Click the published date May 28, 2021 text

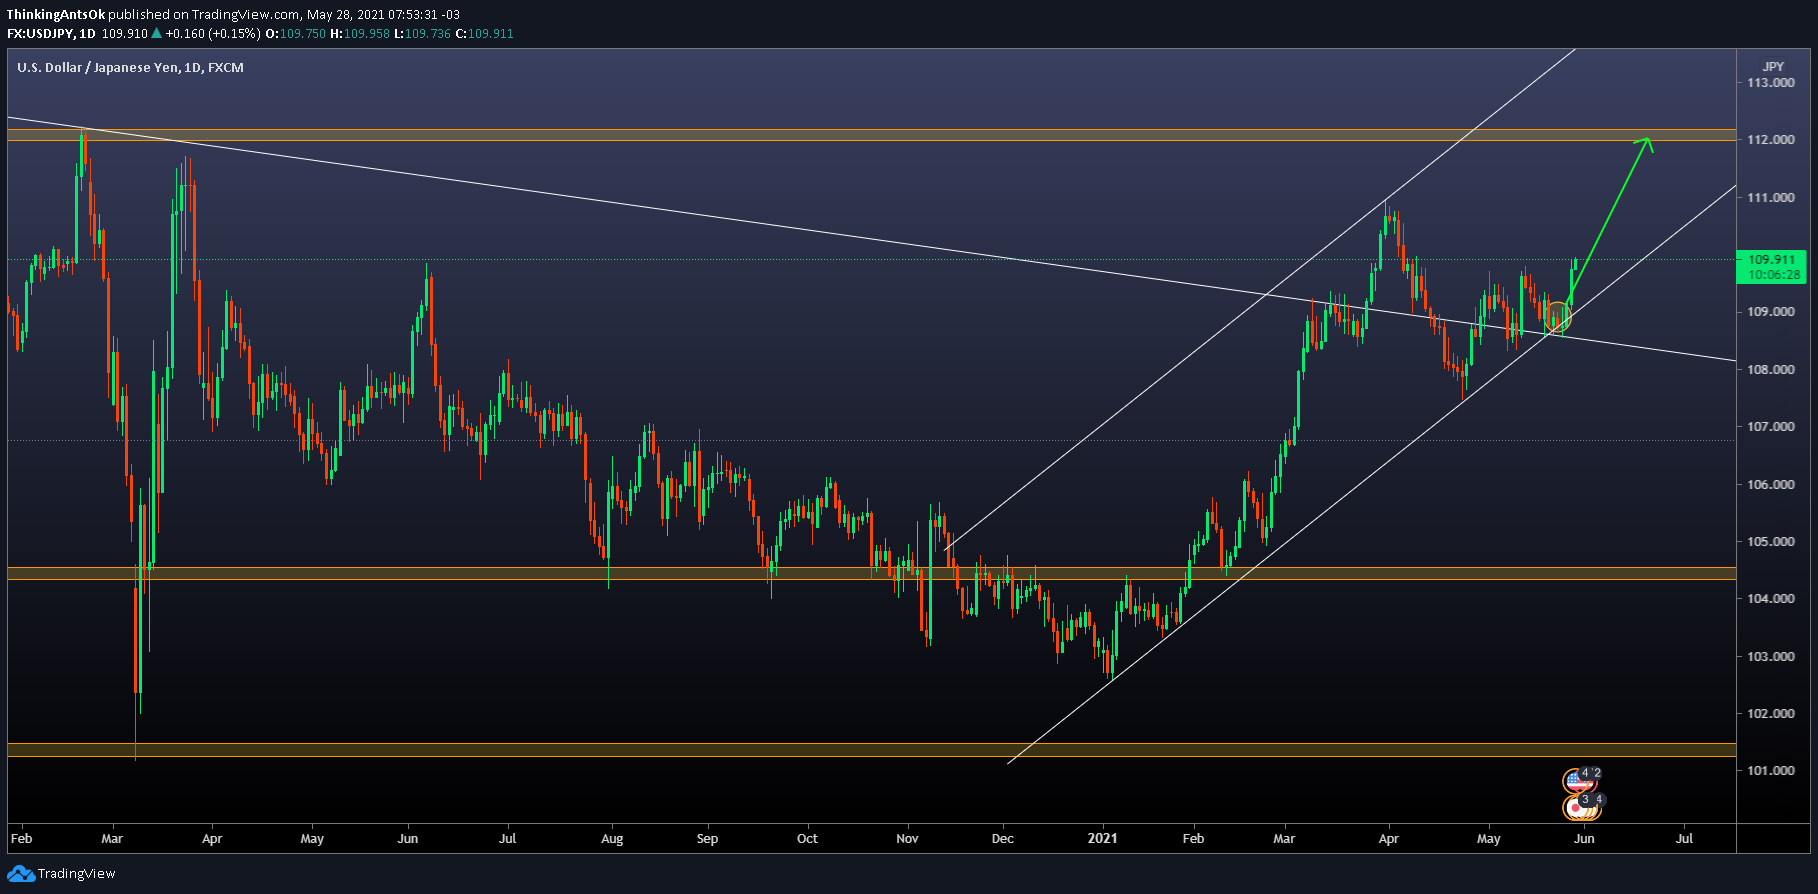point(348,15)
